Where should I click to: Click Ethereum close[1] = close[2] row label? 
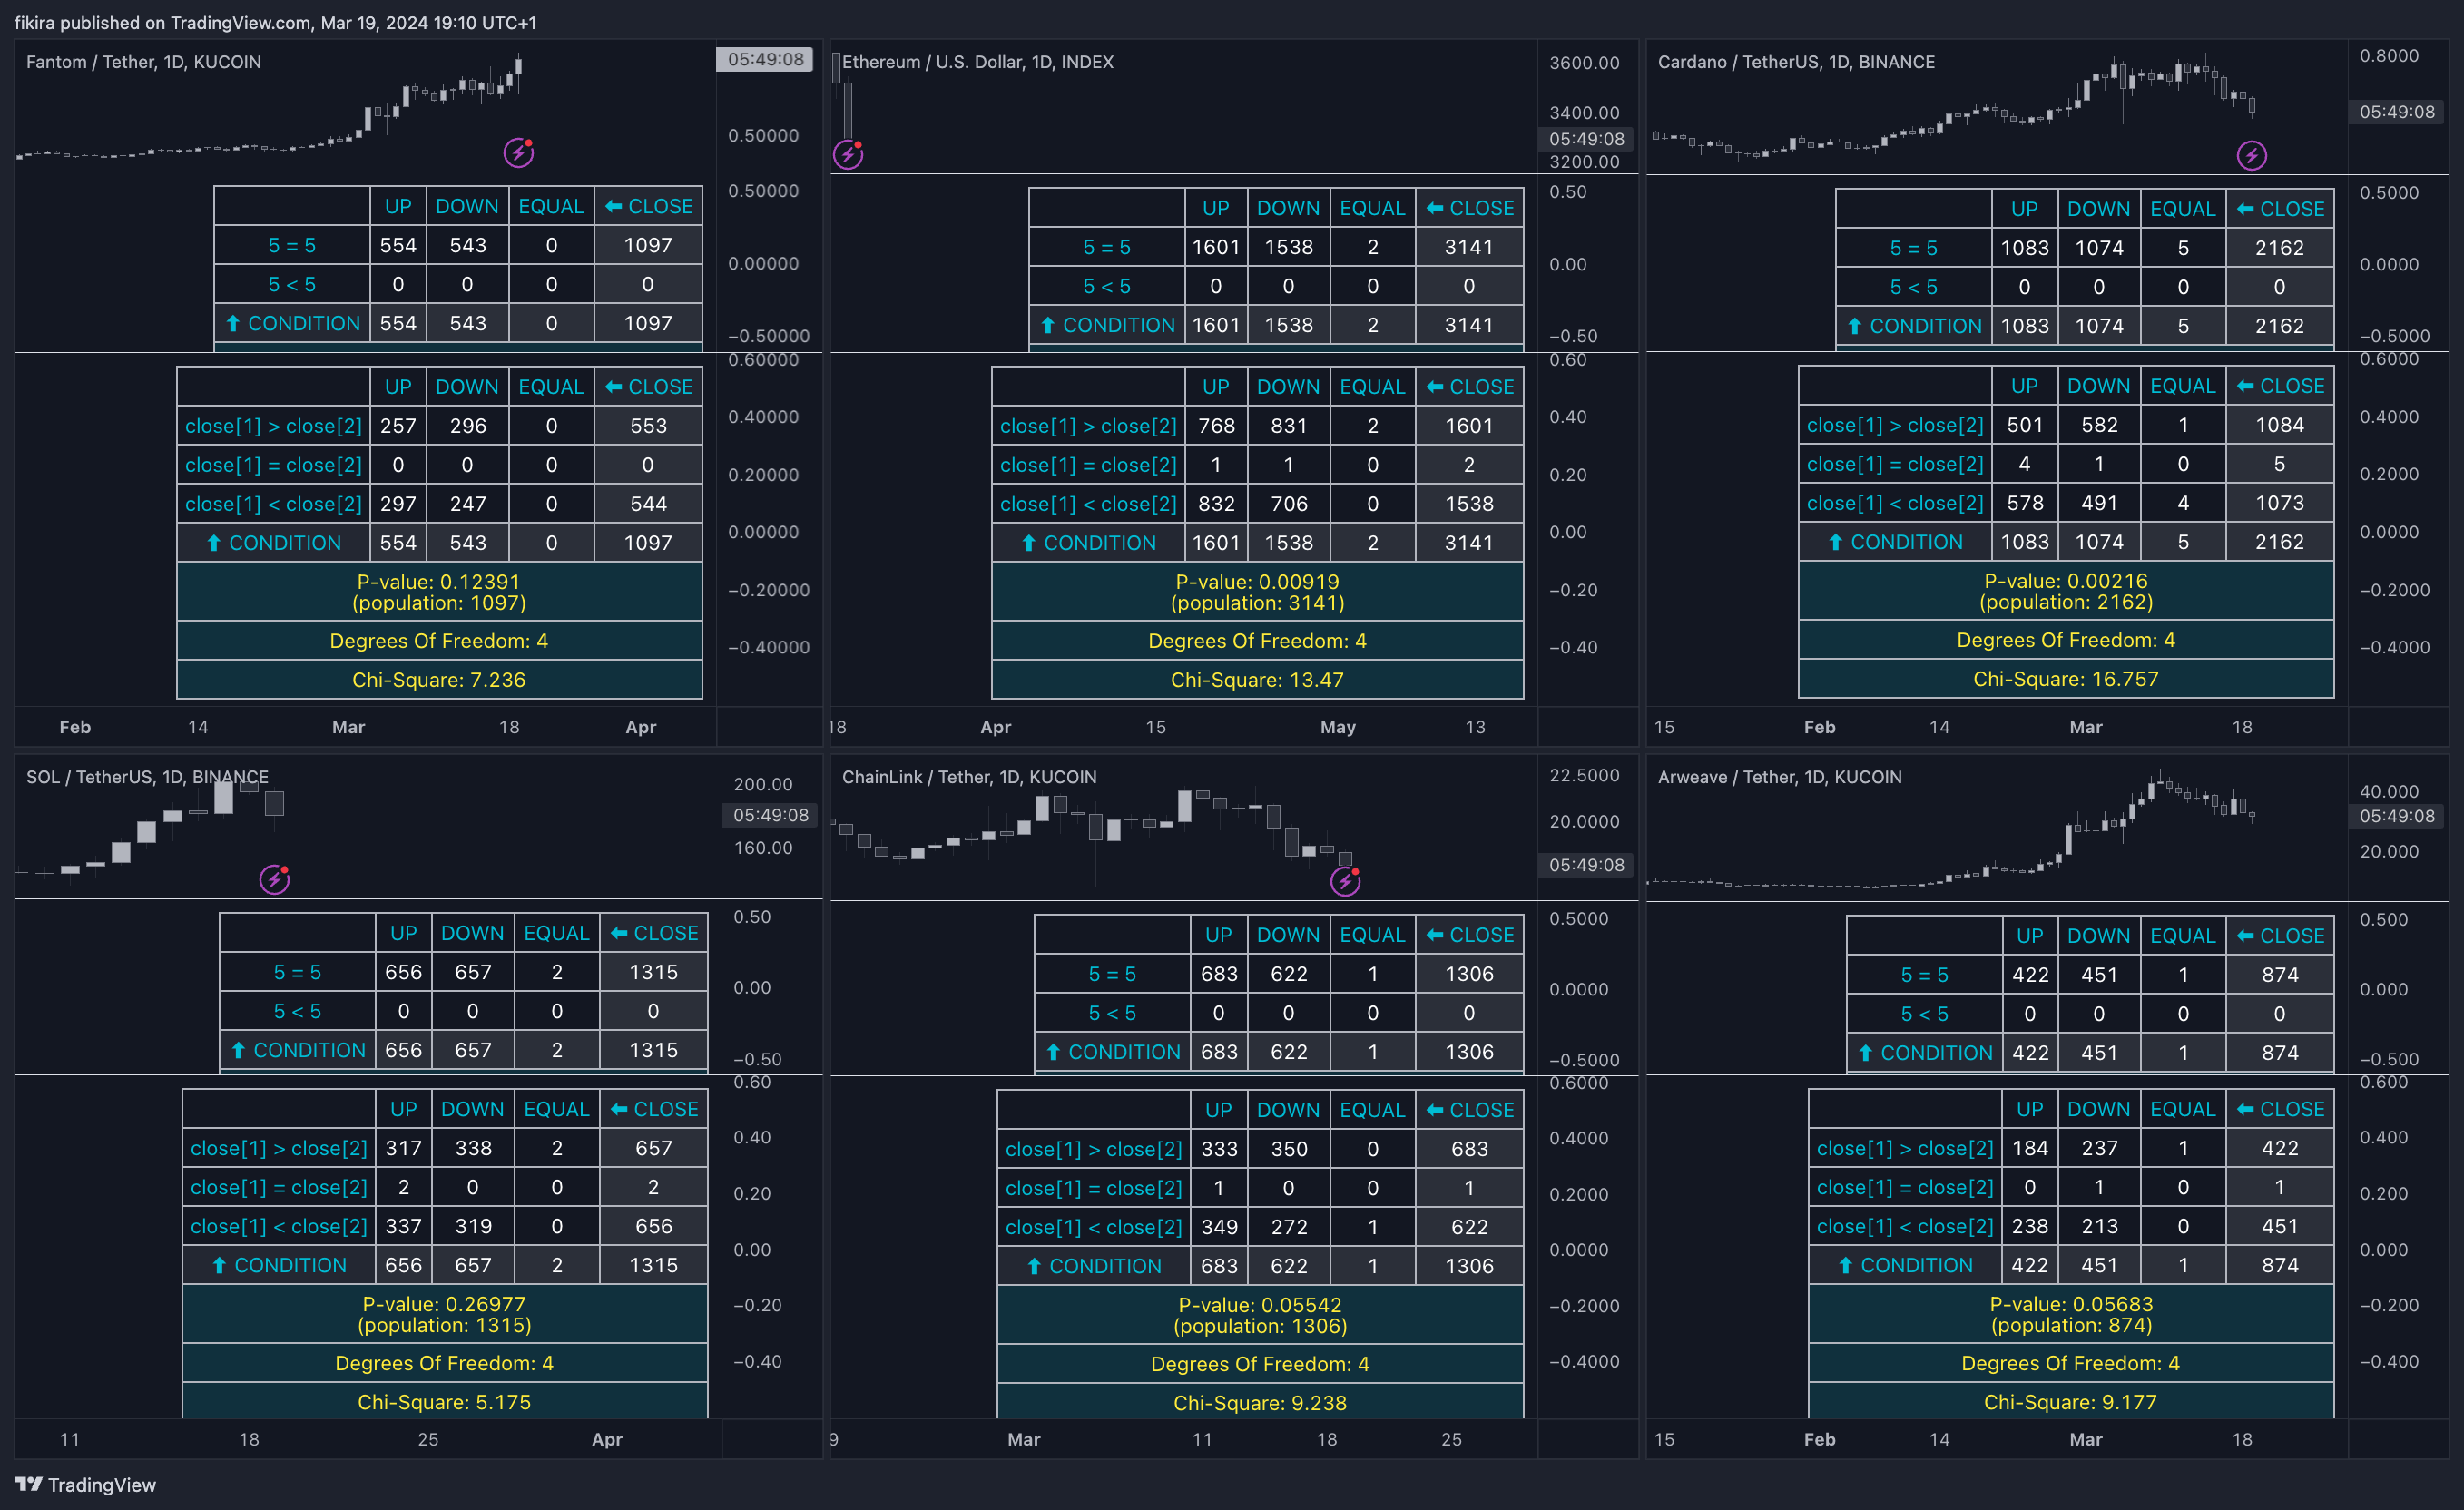(x=1089, y=465)
